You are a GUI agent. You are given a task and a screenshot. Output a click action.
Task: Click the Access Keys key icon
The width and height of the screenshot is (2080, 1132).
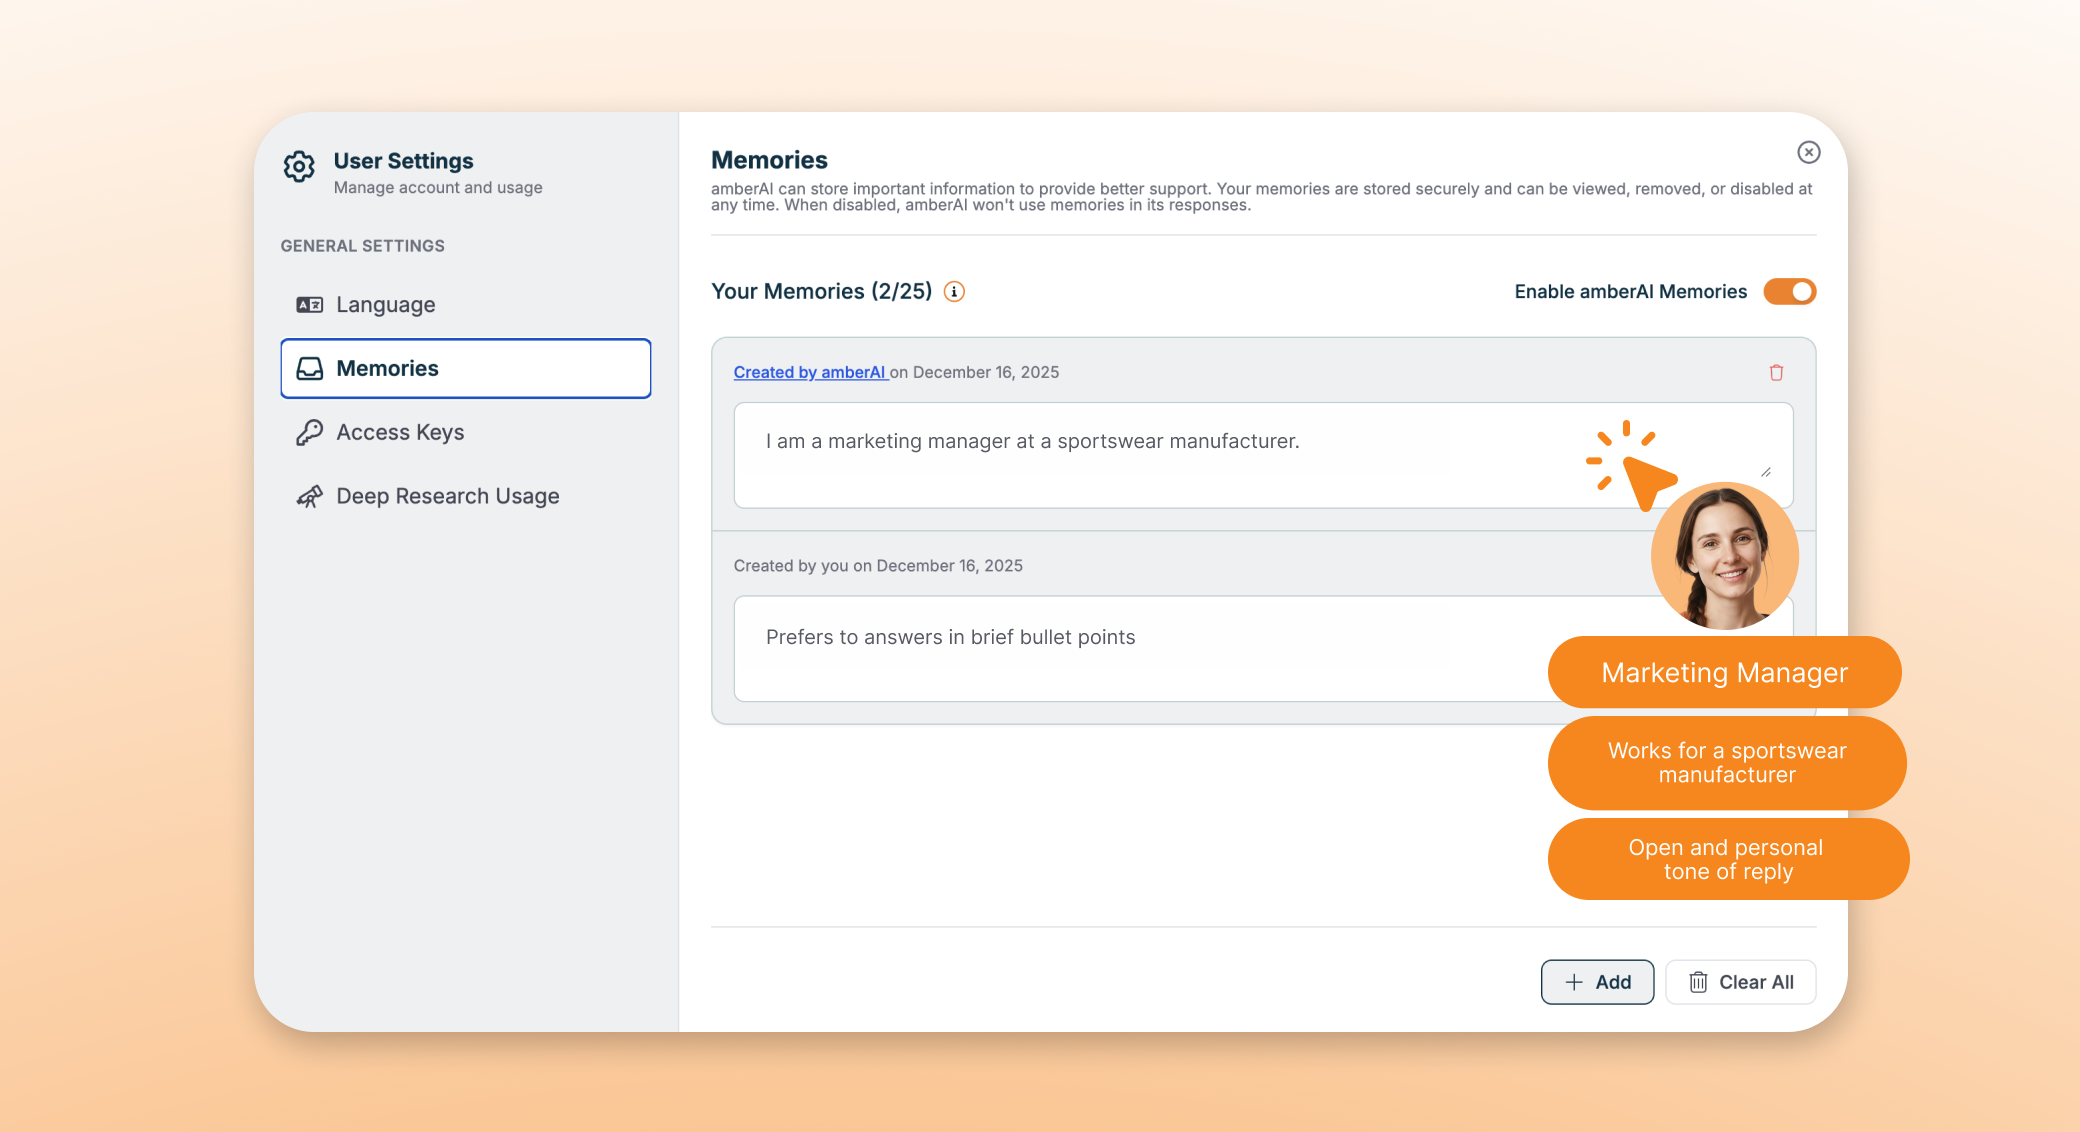click(309, 432)
